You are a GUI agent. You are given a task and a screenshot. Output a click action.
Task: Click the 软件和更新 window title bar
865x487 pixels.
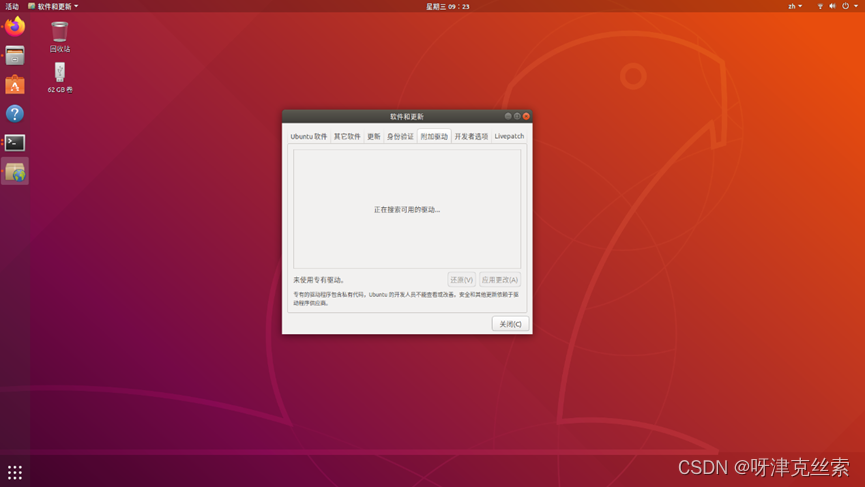tap(407, 116)
